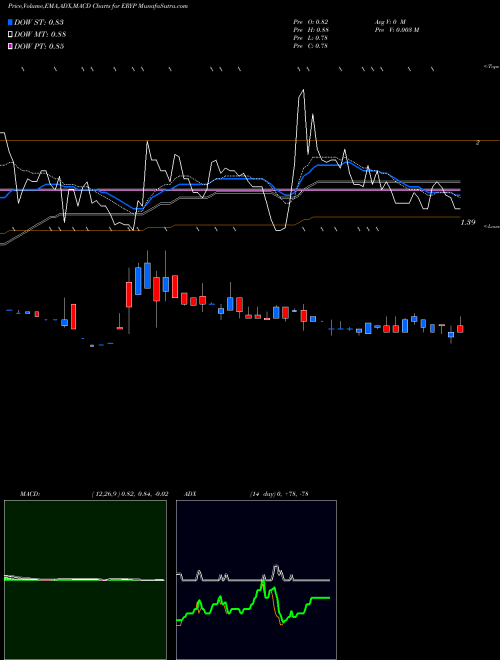
Task: Click the 'Avg V: 0 M' volume text
Action: point(390,21)
